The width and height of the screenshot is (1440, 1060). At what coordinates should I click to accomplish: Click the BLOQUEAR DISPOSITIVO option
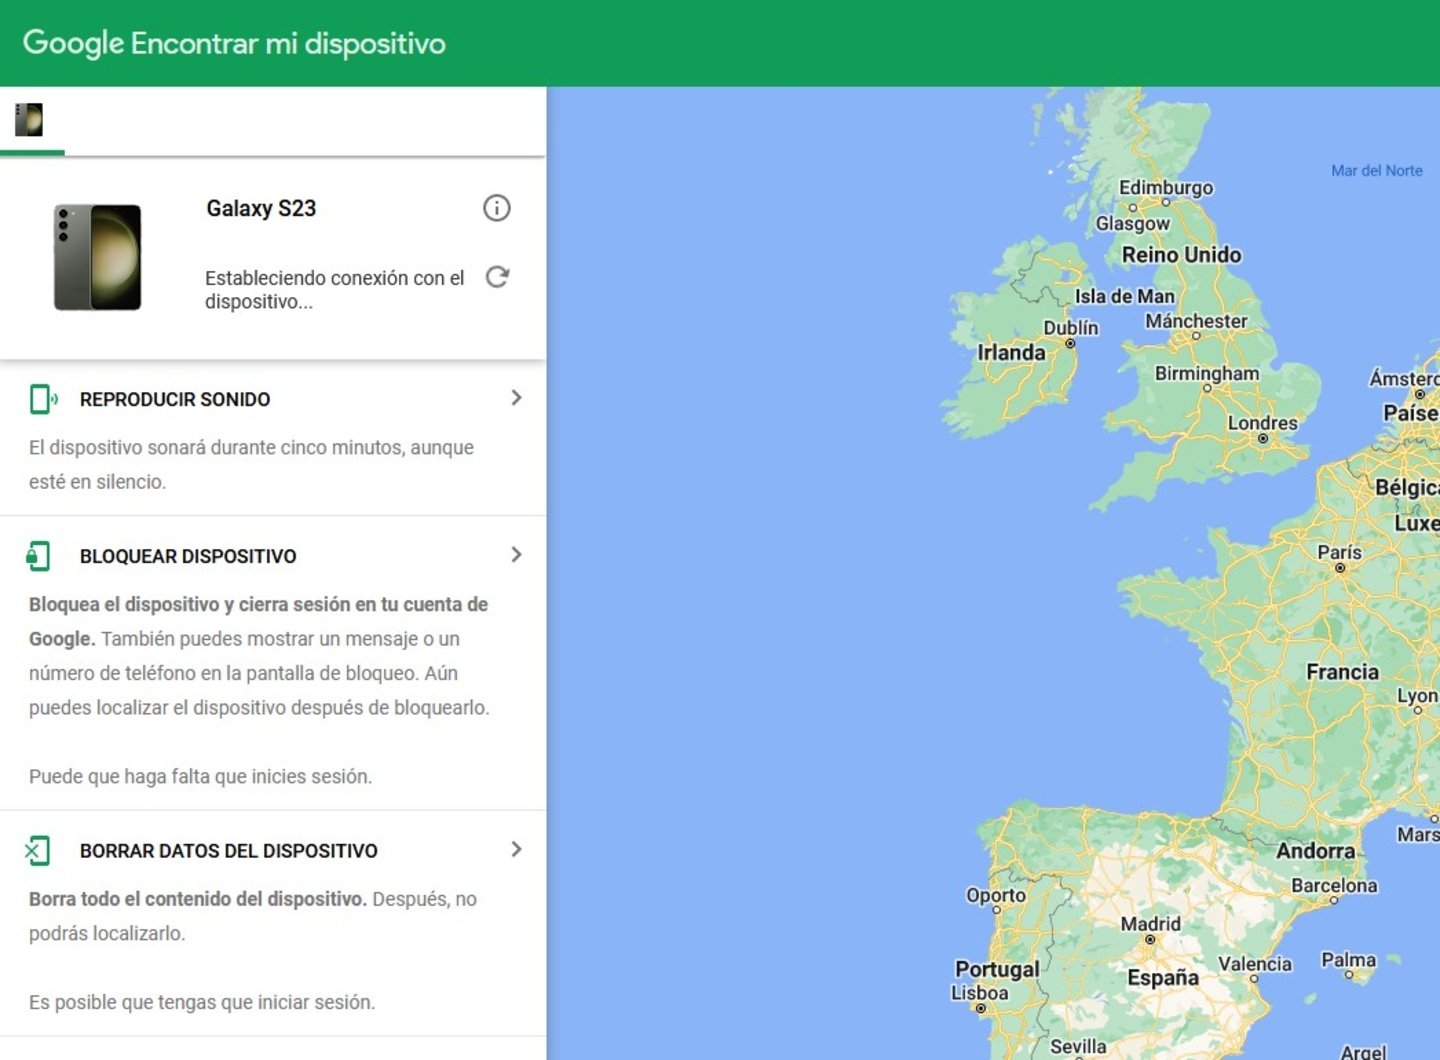click(x=188, y=556)
